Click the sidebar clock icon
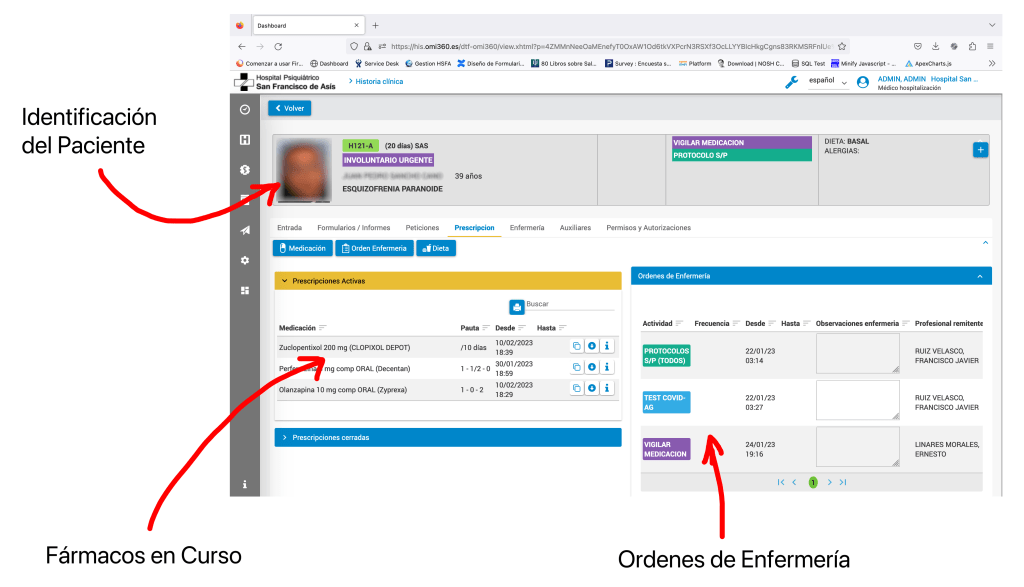This screenshot has width=1024, height=587. click(245, 110)
